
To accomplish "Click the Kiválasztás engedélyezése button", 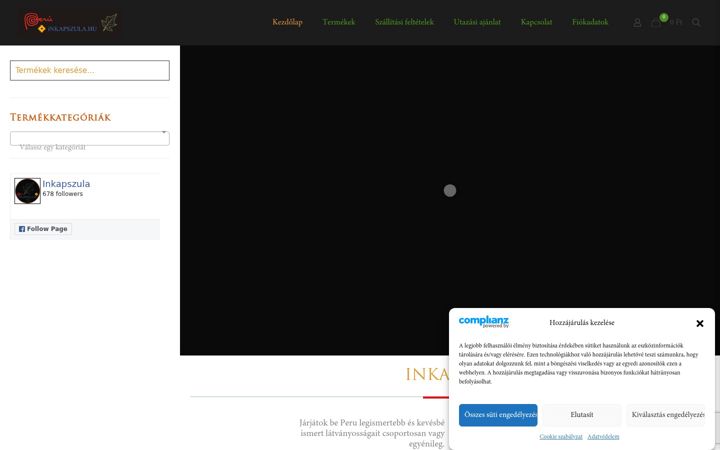I will (666, 415).
